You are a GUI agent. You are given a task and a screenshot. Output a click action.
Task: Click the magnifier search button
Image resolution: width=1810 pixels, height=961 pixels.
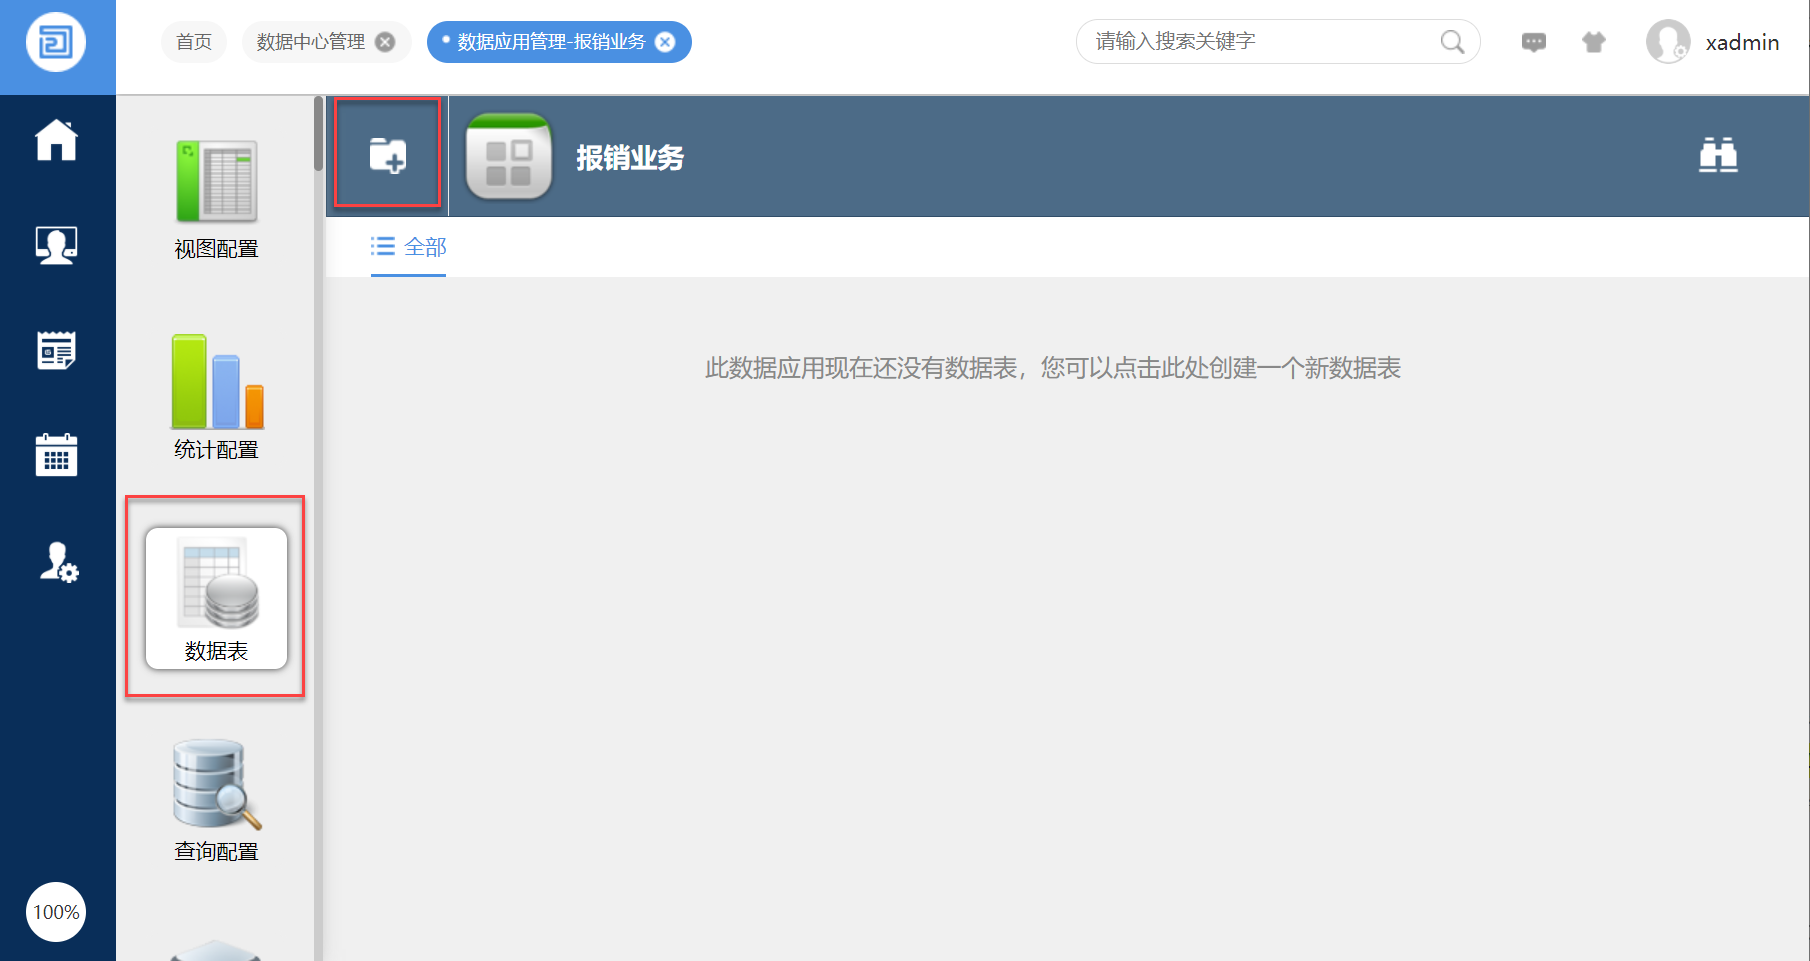click(x=1452, y=42)
